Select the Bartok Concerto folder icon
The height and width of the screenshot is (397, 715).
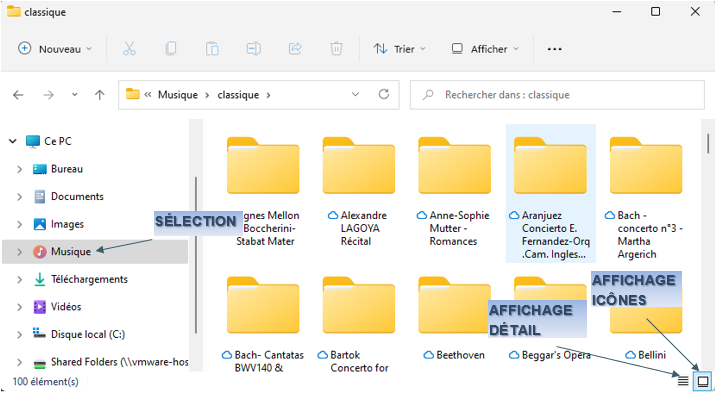(359, 305)
